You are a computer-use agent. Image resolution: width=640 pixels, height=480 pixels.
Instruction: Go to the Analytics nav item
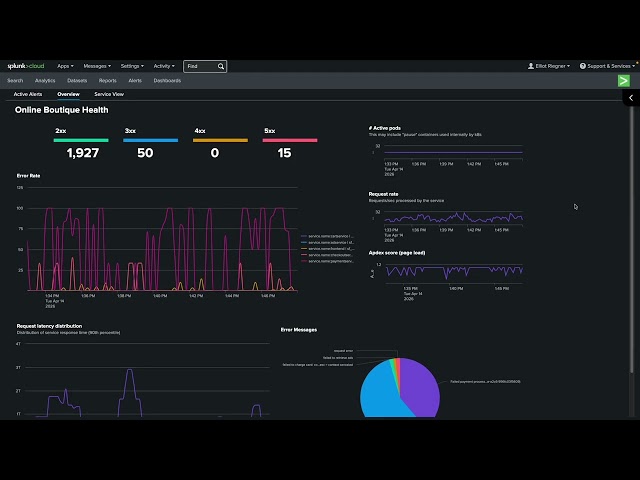coord(45,81)
